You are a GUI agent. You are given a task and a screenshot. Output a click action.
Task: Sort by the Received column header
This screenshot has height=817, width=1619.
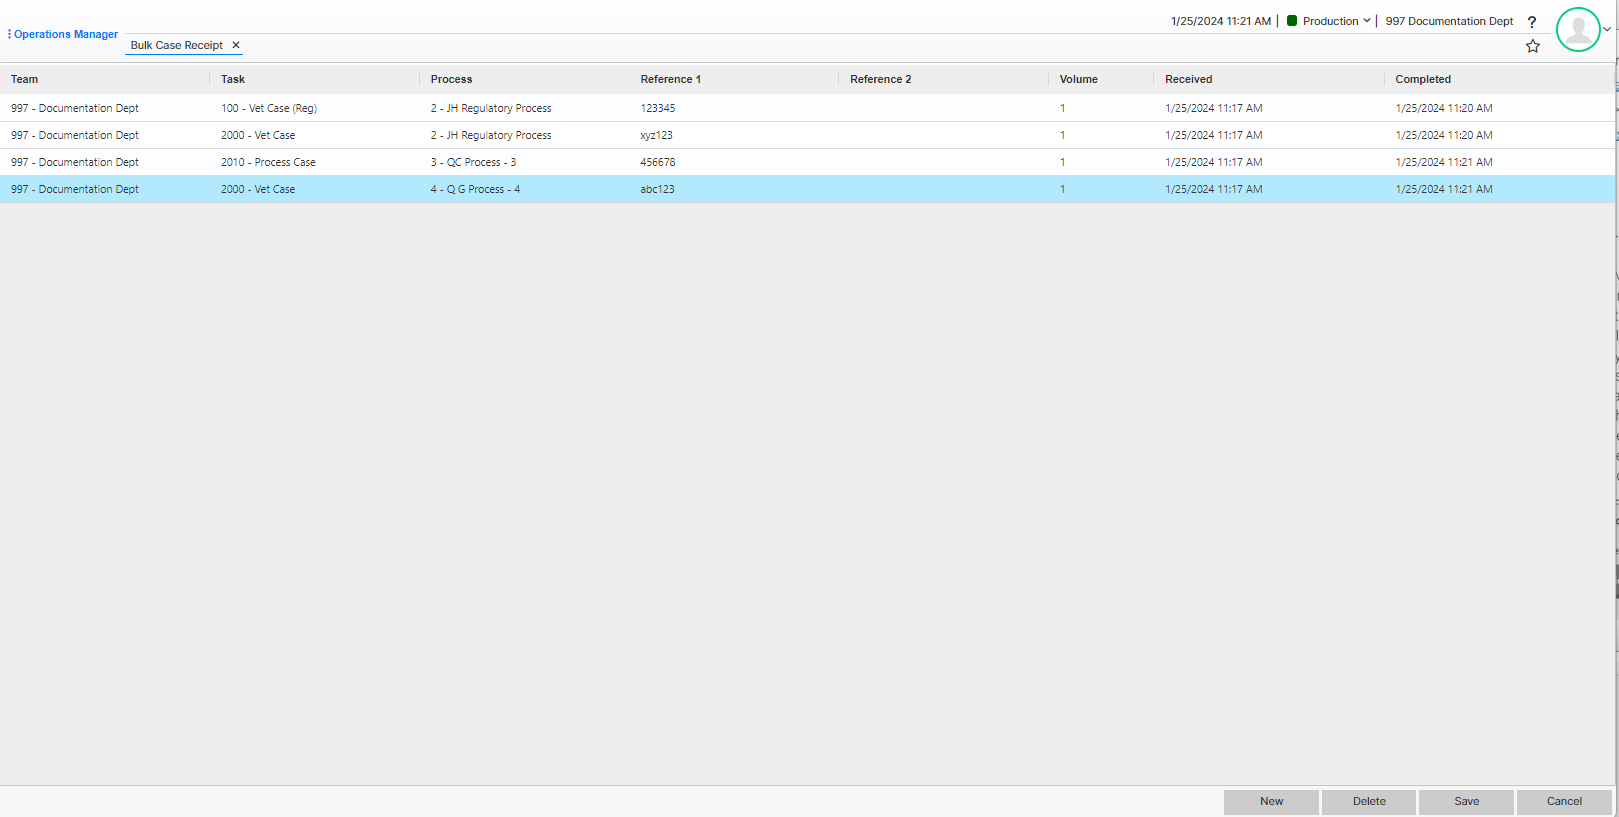(x=1188, y=79)
